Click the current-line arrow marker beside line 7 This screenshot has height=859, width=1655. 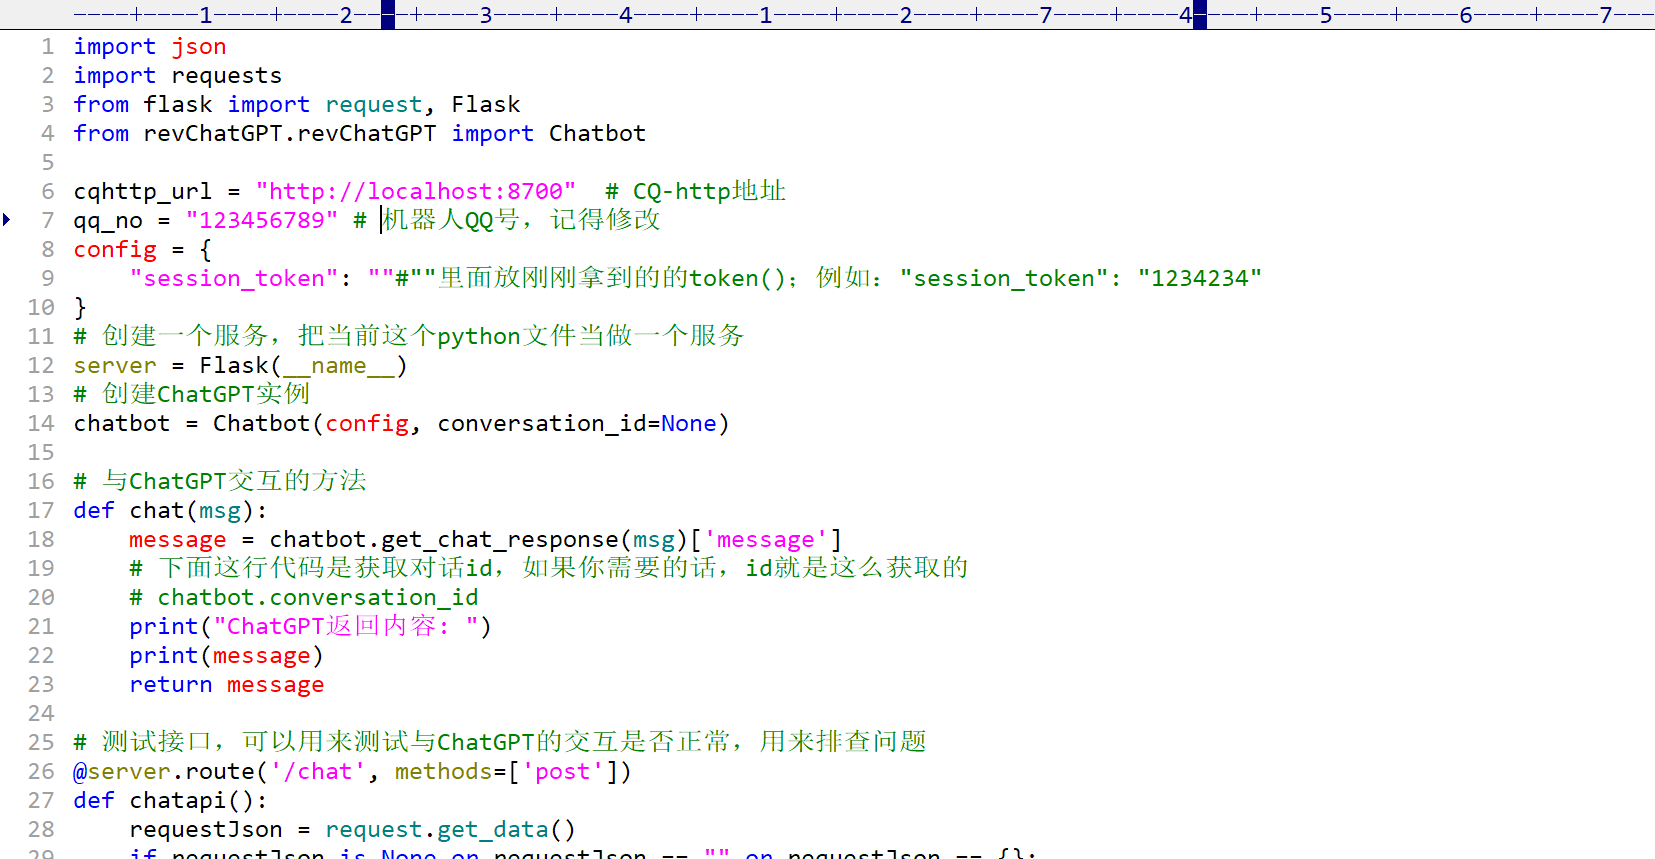6,219
